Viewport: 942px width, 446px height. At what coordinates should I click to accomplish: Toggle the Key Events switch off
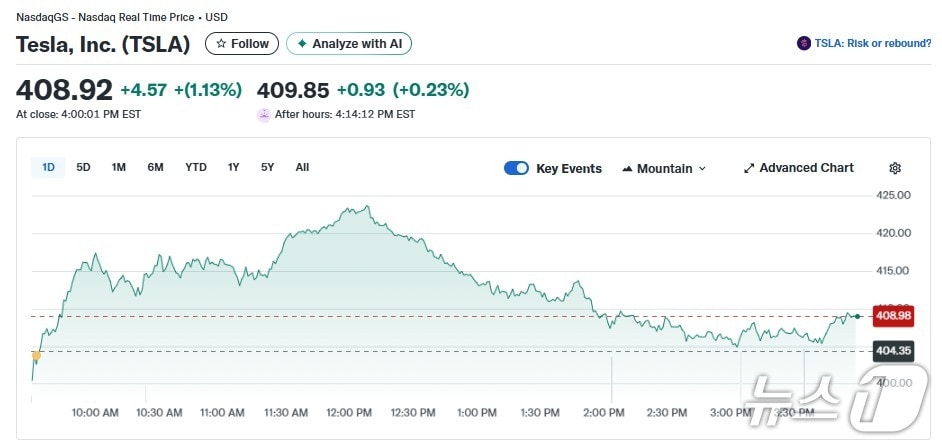click(x=516, y=168)
